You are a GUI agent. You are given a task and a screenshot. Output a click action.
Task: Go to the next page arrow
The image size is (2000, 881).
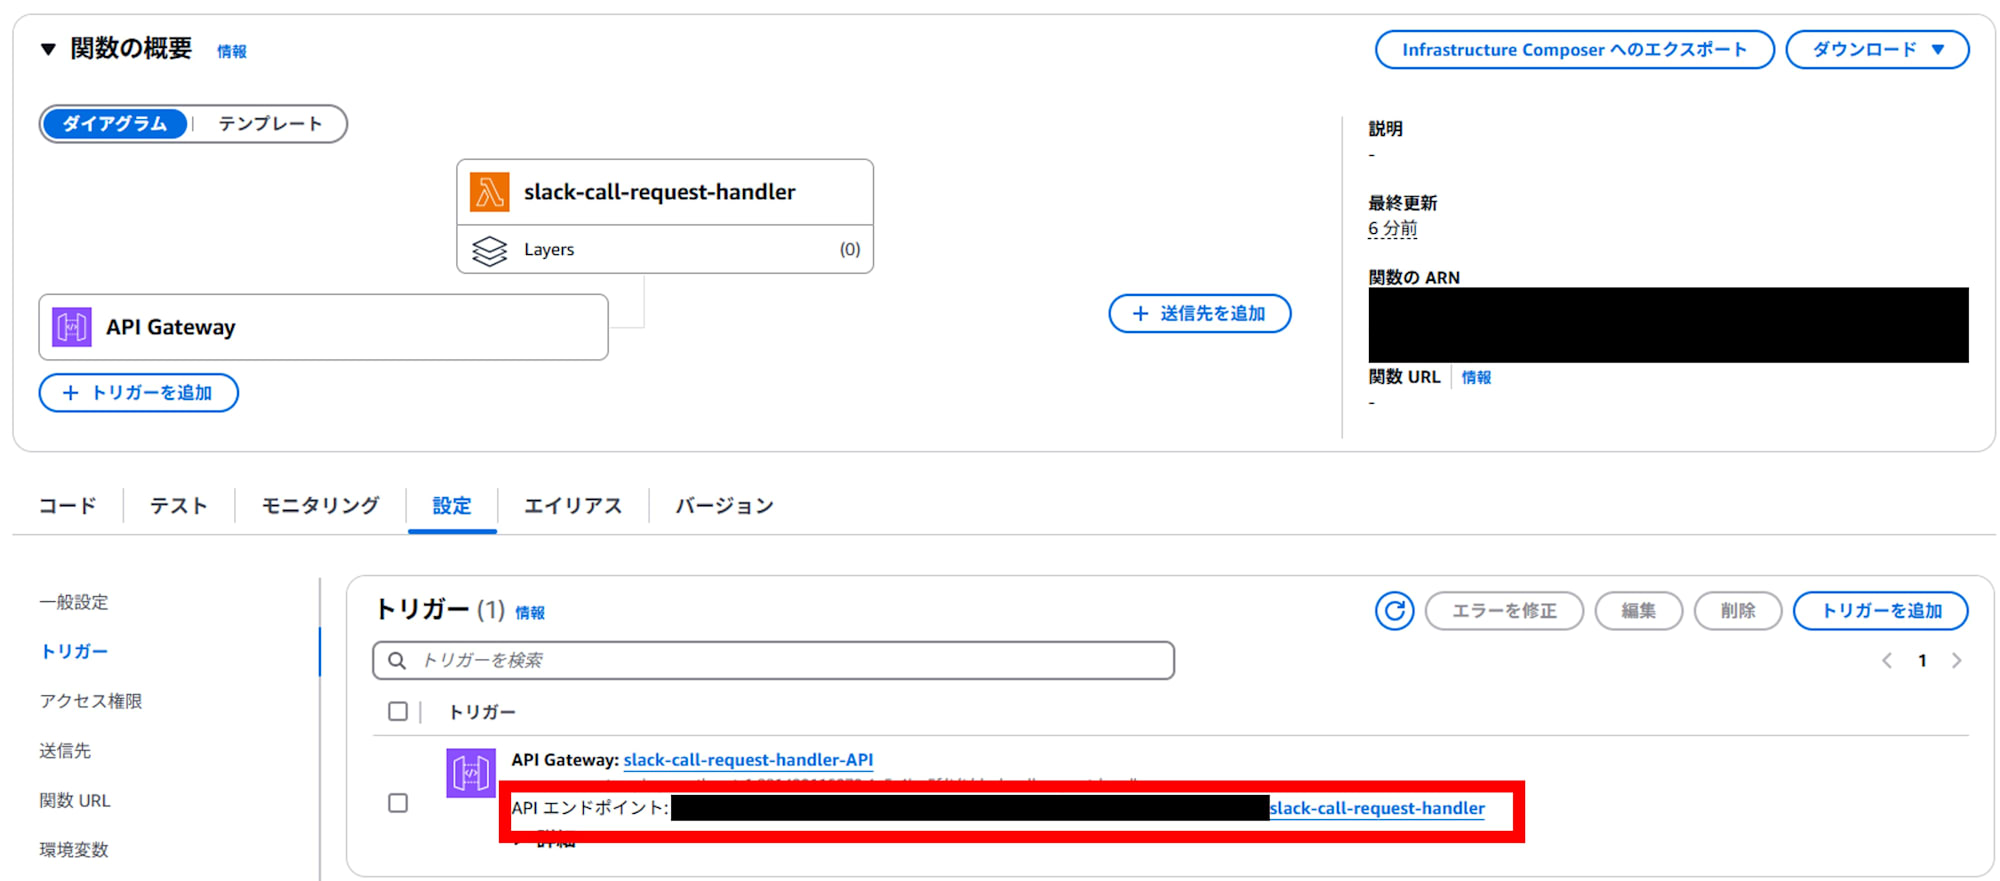tap(1957, 661)
